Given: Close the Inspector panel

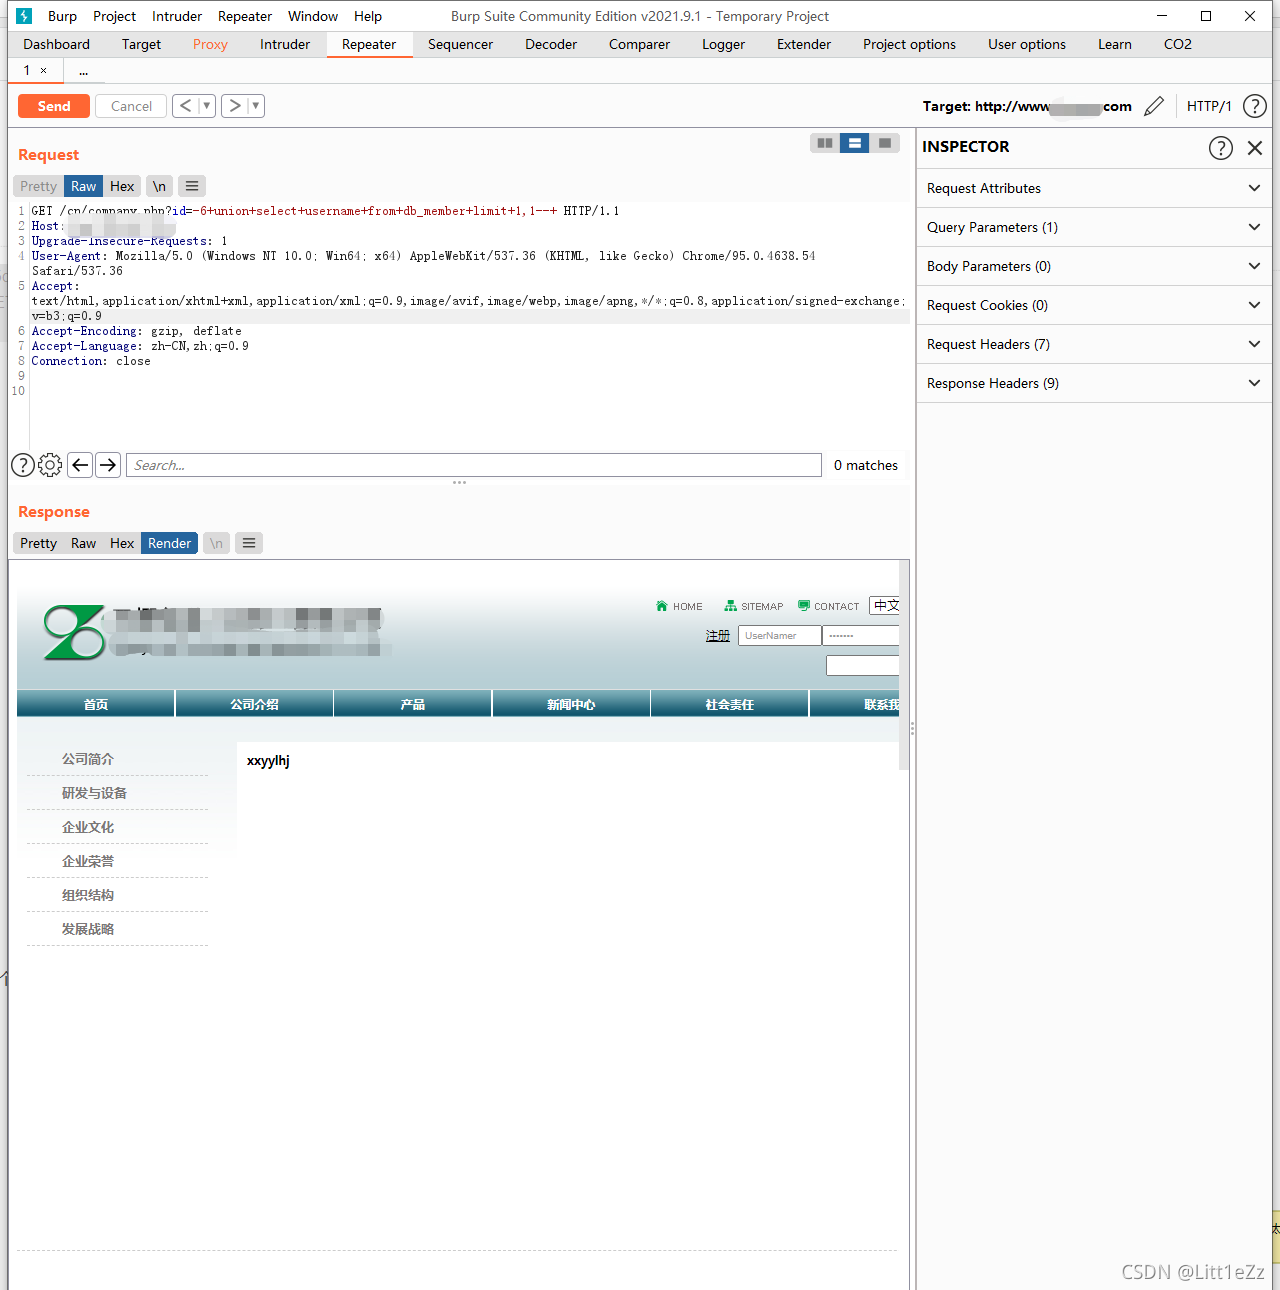Looking at the screenshot, I should 1255,148.
